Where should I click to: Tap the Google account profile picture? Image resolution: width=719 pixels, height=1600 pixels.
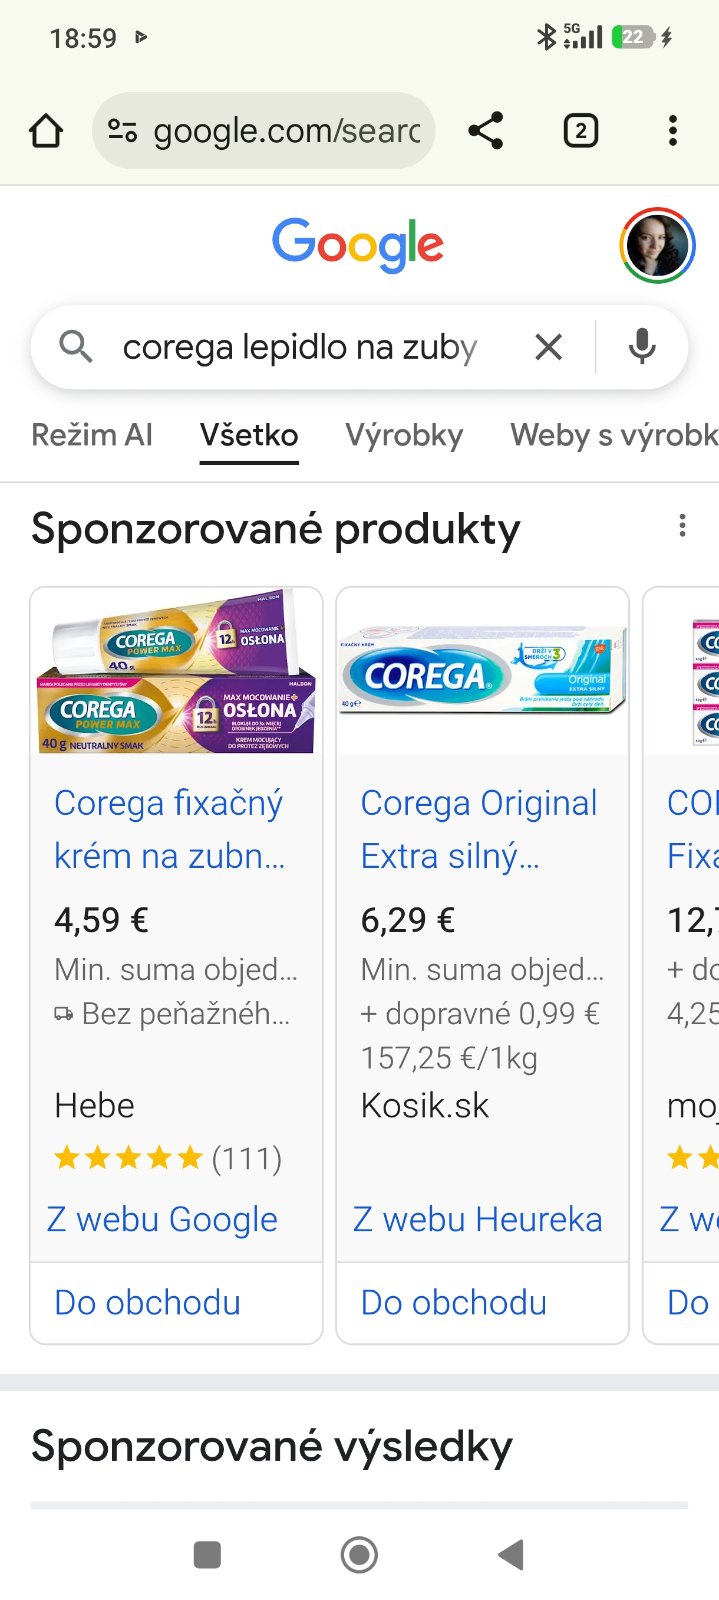(x=657, y=246)
